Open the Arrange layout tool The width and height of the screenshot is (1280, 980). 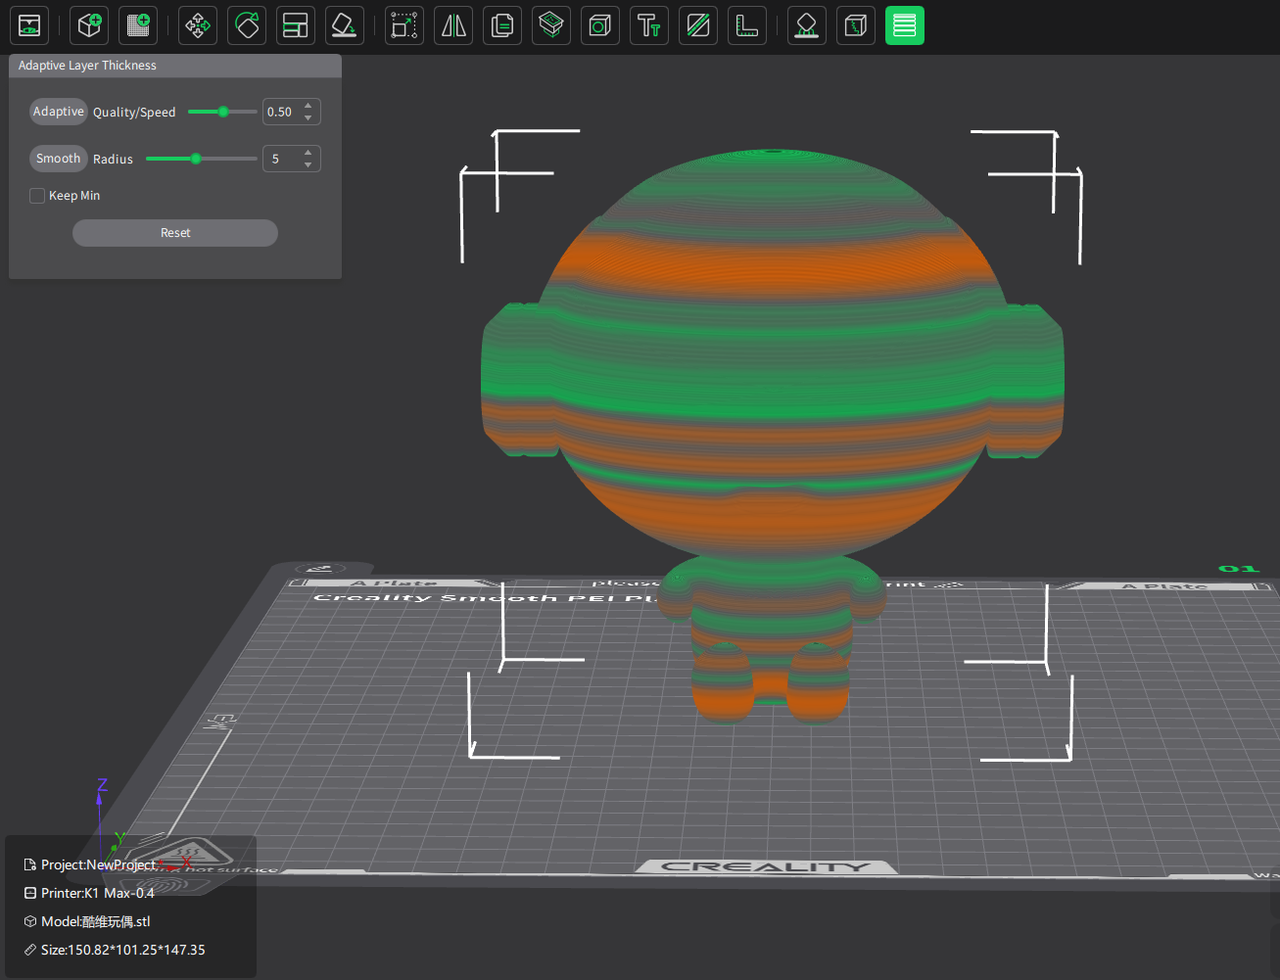pos(296,25)
